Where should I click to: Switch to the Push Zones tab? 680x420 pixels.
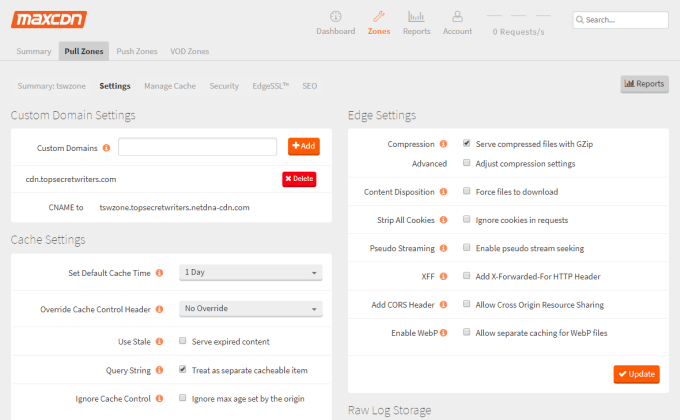pos(137,51)
